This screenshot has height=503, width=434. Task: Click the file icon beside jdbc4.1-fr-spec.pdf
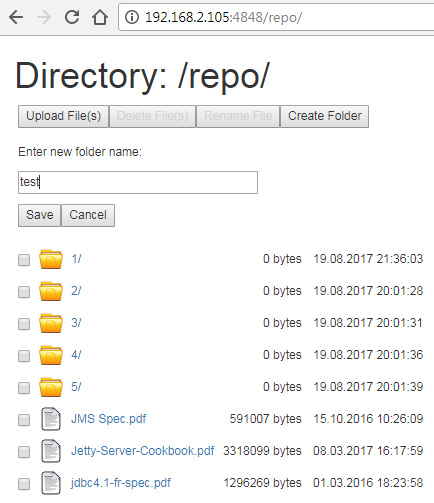pos(51,483)
